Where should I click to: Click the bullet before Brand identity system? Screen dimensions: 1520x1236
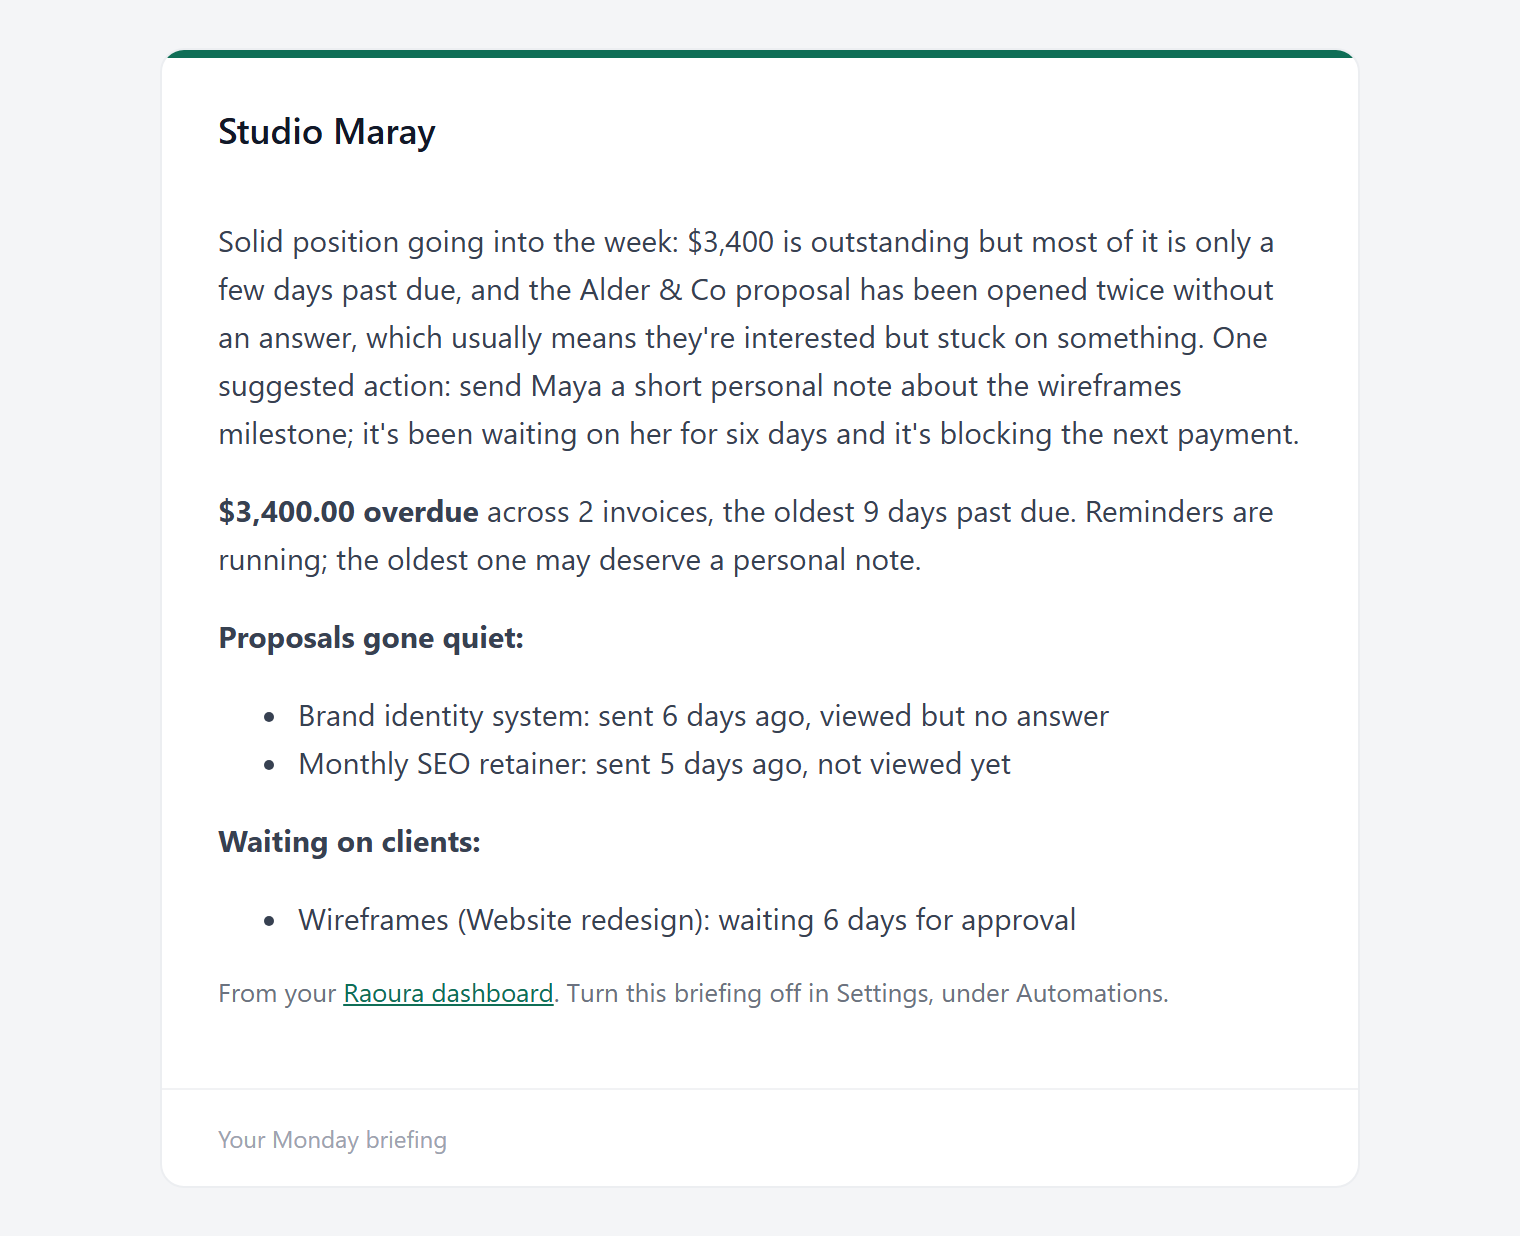[x=269, y=717]
